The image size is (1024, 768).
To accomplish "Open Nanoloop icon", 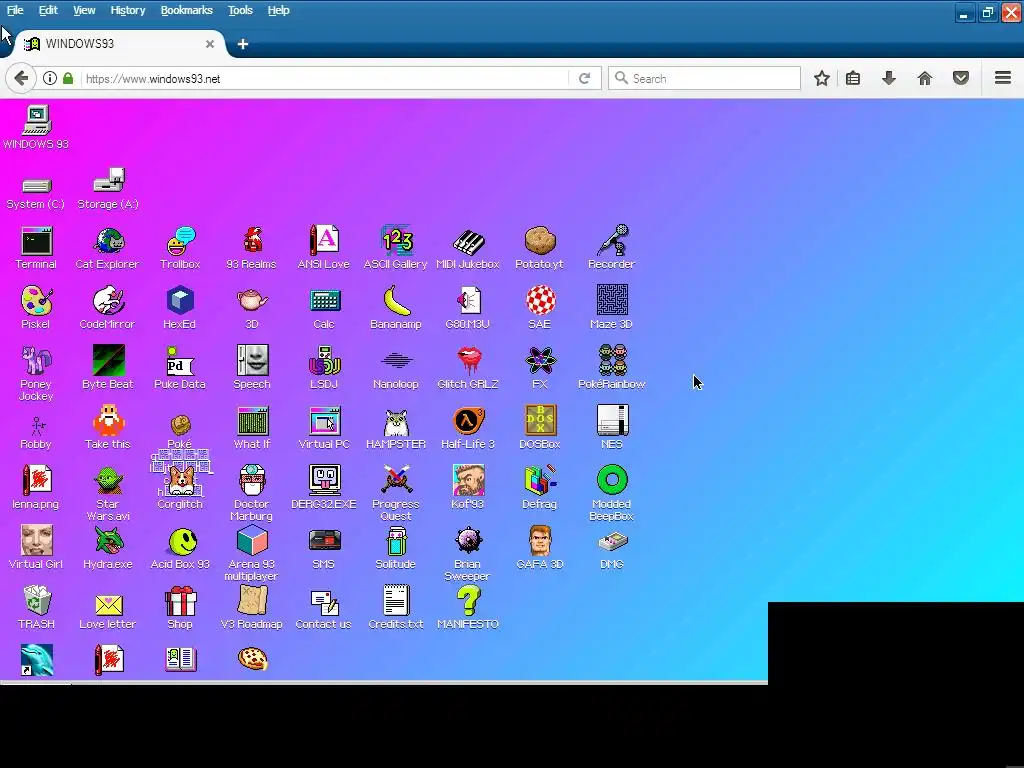I will click(x=396, y=368).
